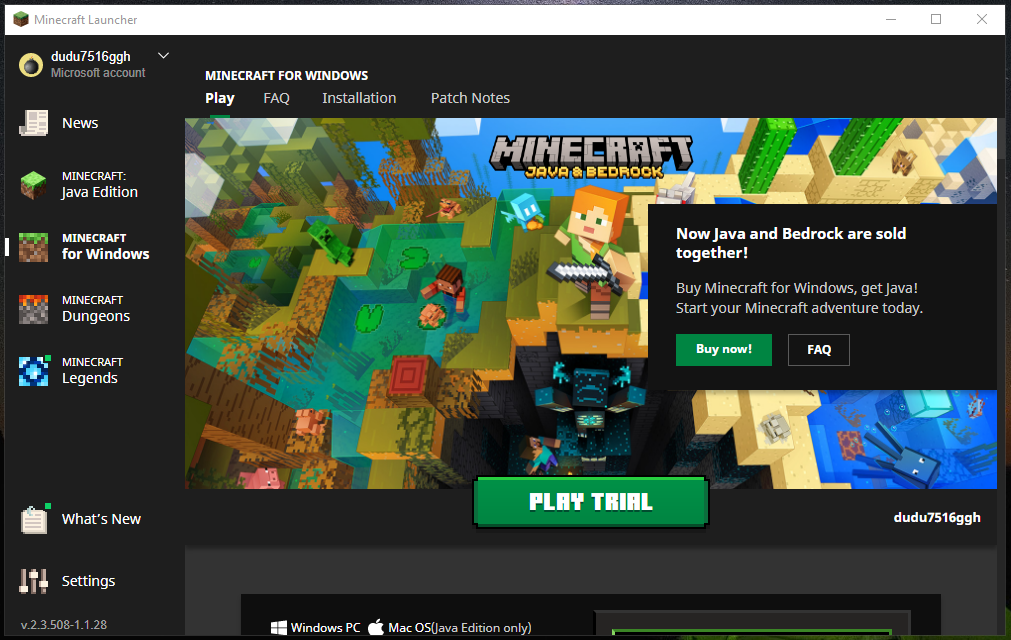Select the Java Edition grass block icon

[34, 185]
